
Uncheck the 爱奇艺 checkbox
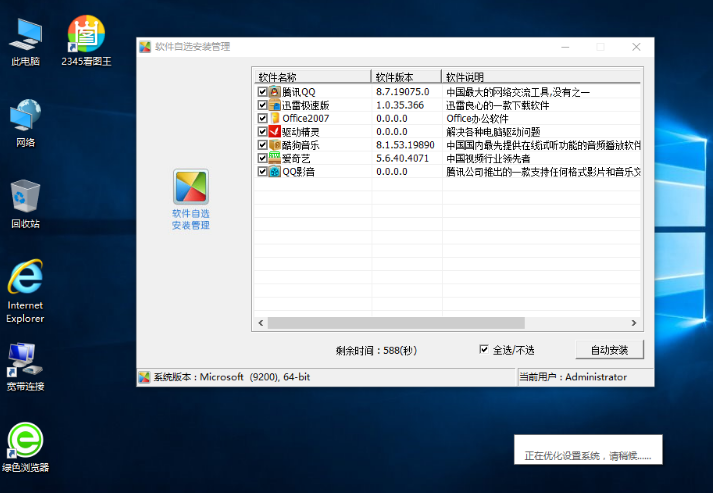tap(262, 158)
